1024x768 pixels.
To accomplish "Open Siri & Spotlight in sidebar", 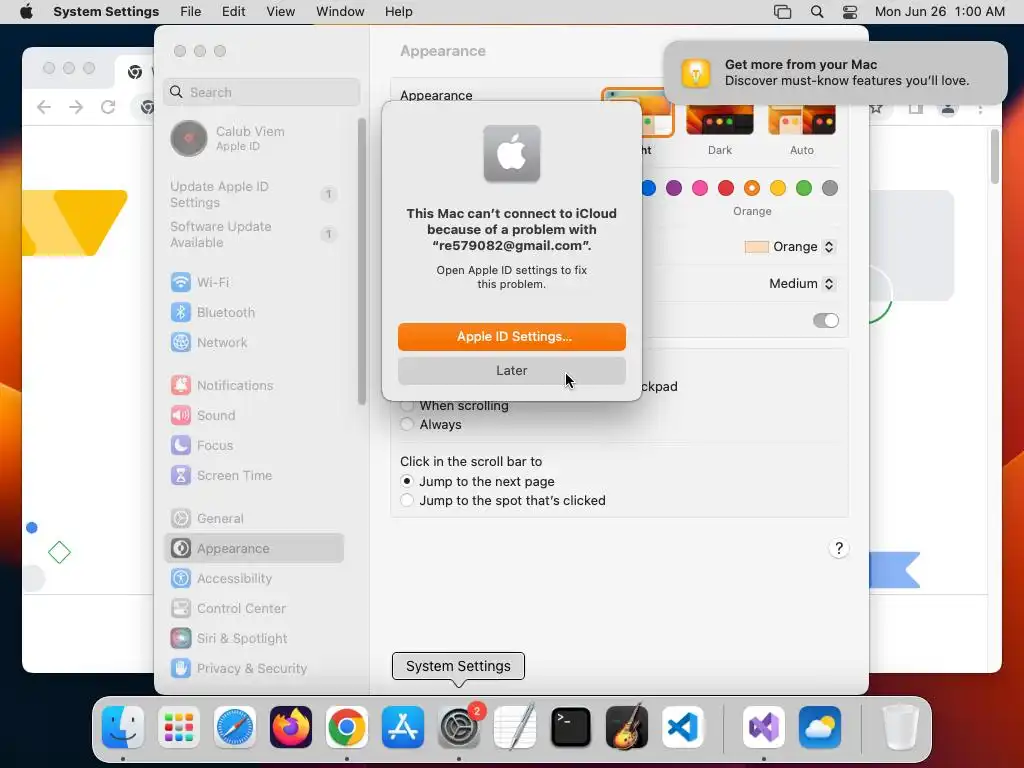I will (254, 639).
